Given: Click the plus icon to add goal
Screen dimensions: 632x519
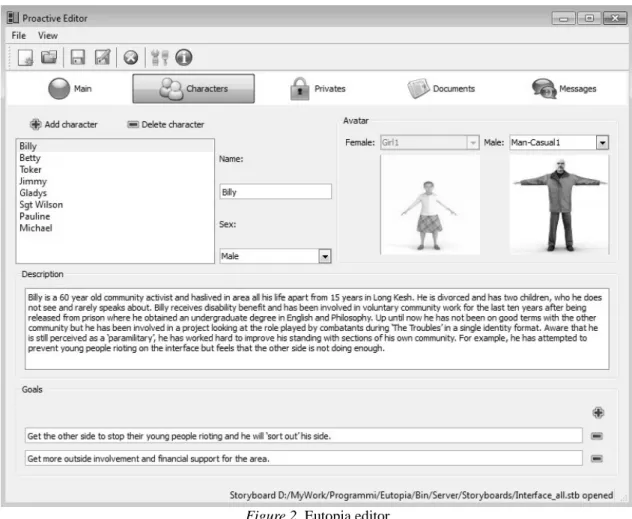Looking at the screenshot, I should click(598, 413).
